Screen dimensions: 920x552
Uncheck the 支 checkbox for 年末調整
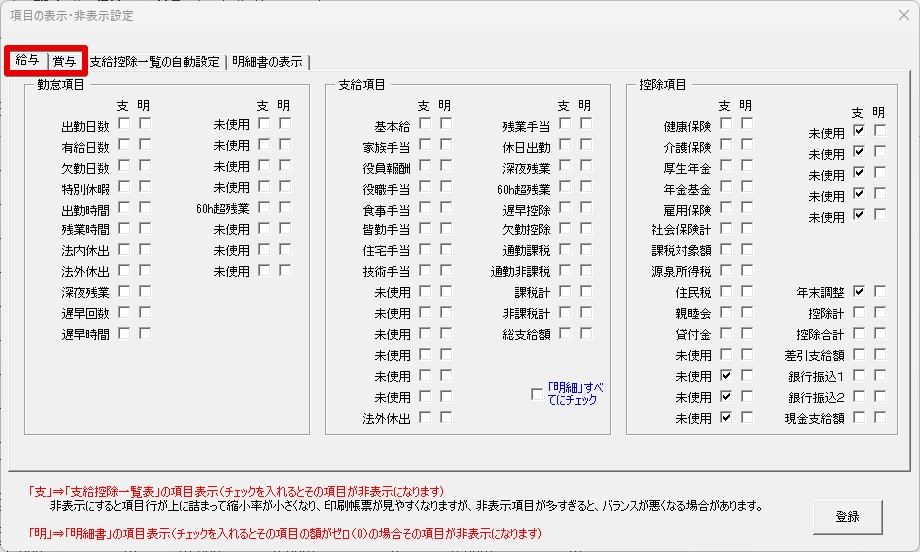point(858,291)
